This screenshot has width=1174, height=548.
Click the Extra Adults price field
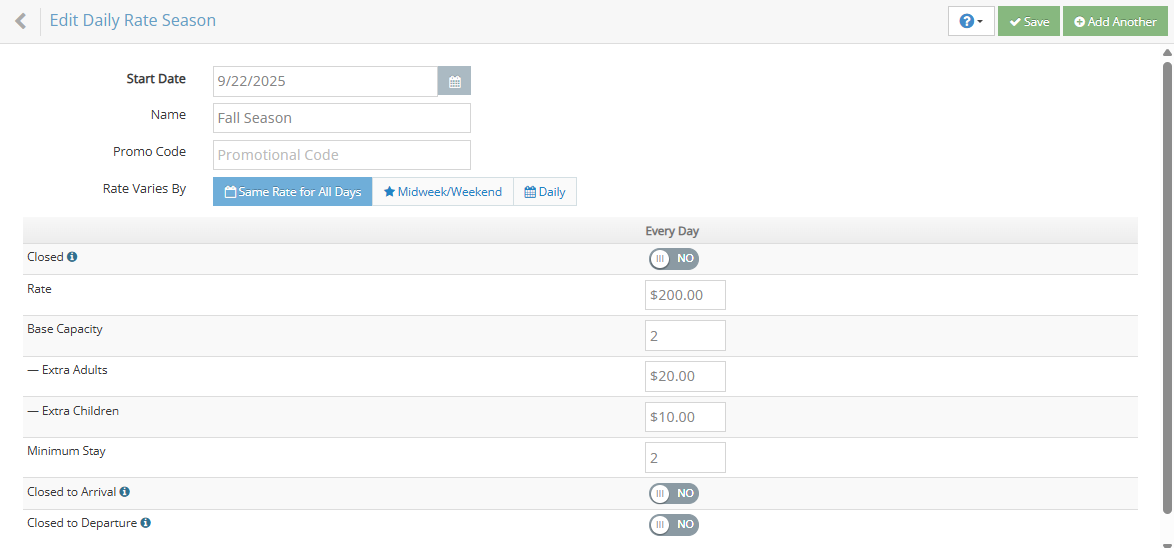[685, 377]
